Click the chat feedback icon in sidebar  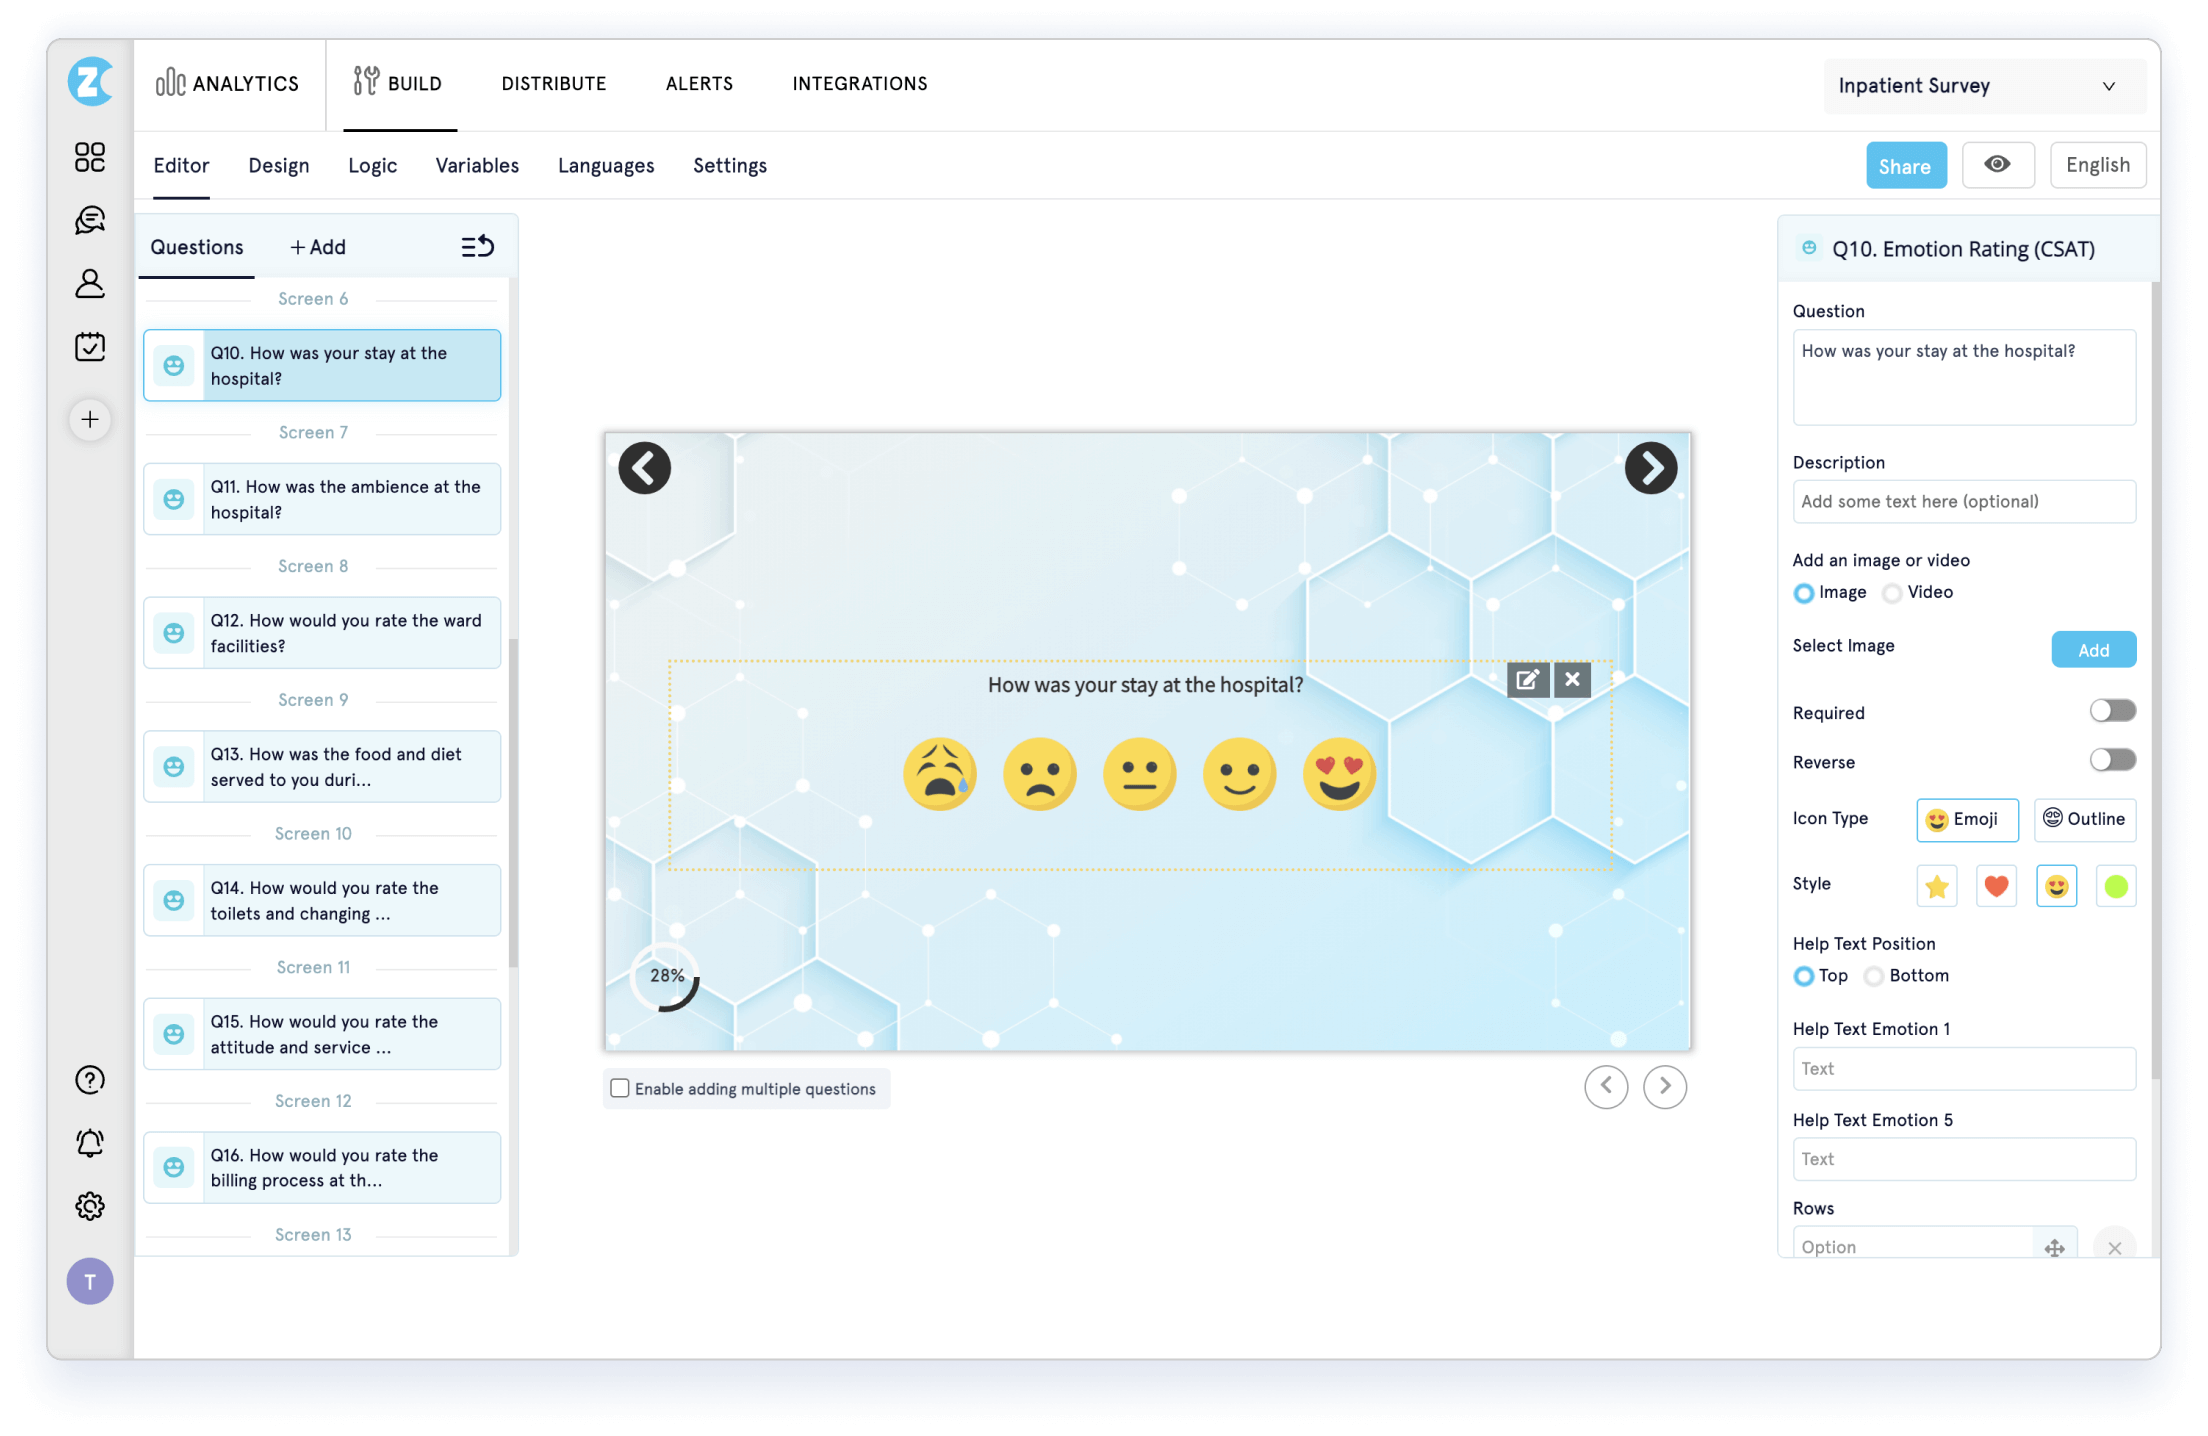[90, 220]
